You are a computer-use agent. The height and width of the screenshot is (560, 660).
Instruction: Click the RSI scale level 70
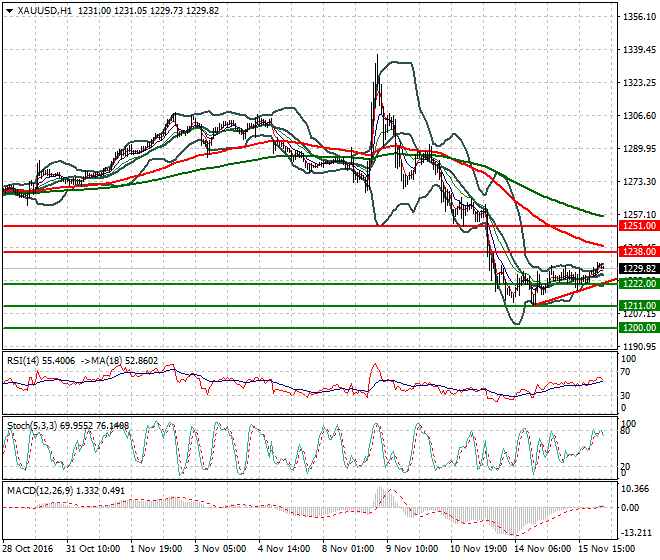tap(625, 372)
